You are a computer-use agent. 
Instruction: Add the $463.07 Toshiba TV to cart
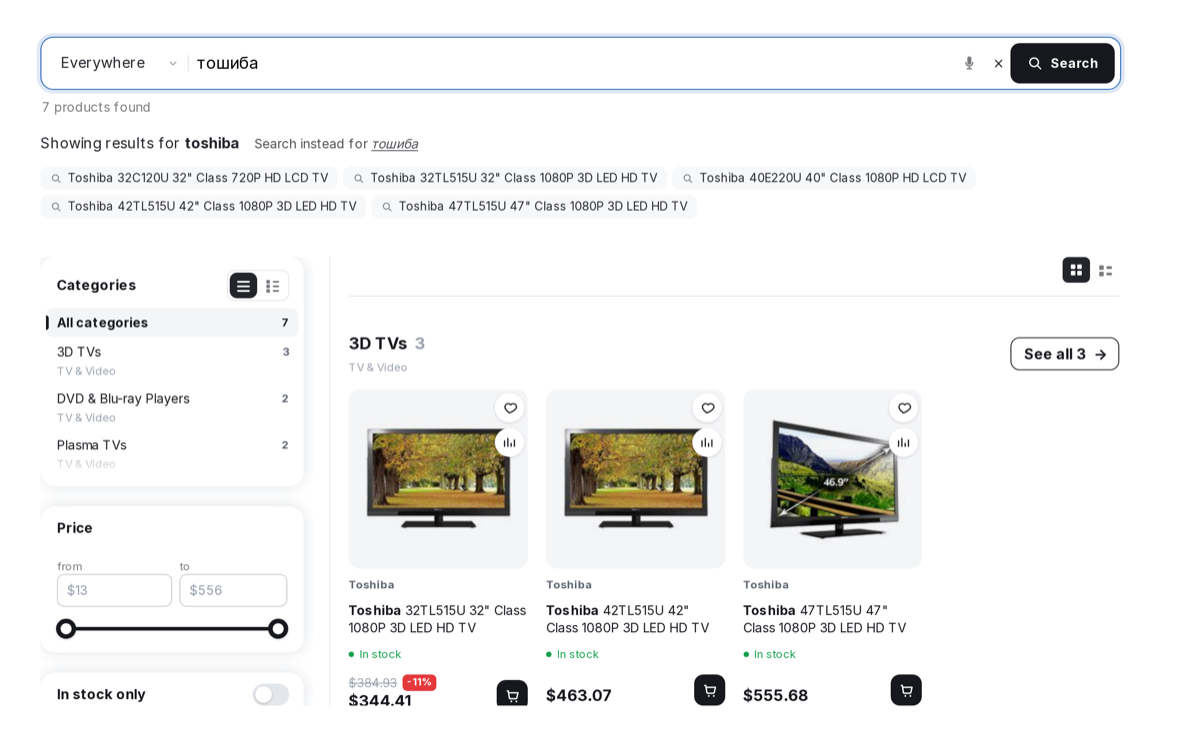point(710,690)
